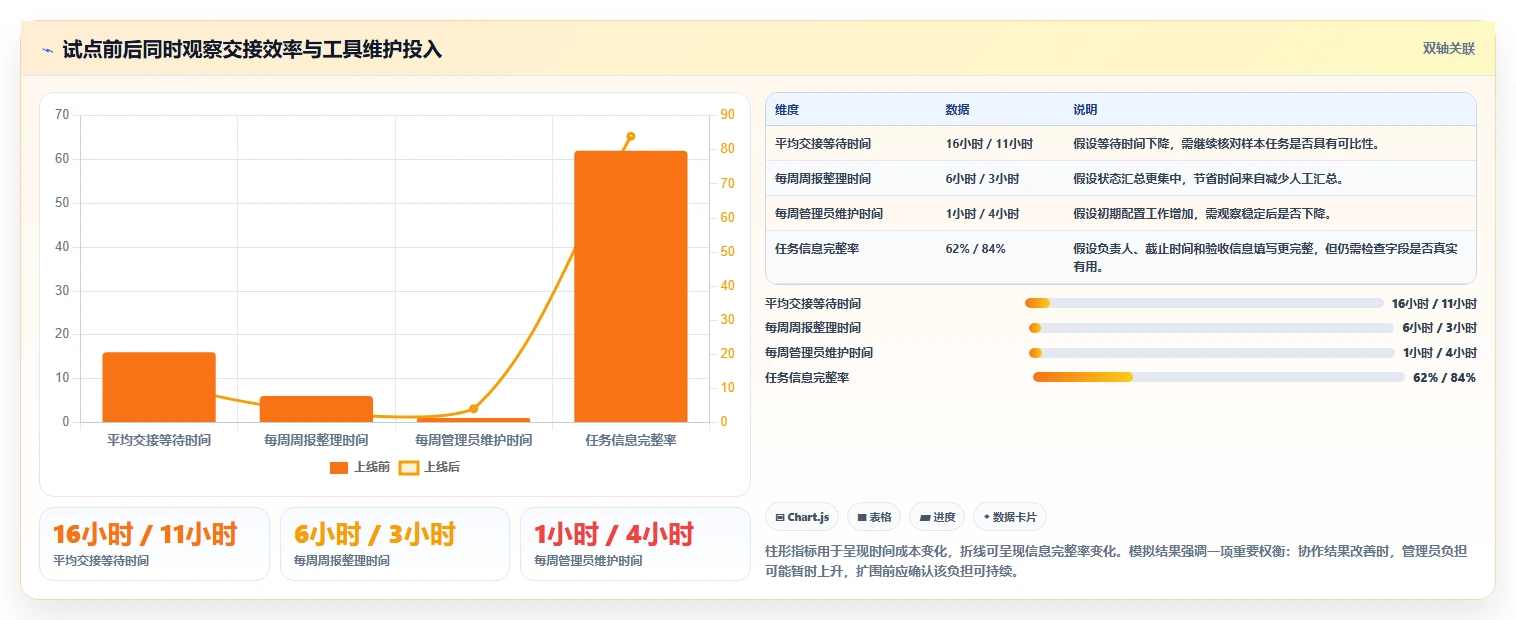Click the 双轴关联 label in the header
The width and height of the screenshot is (1516, 620).
pyautogui.click(x=1449, y=48)
